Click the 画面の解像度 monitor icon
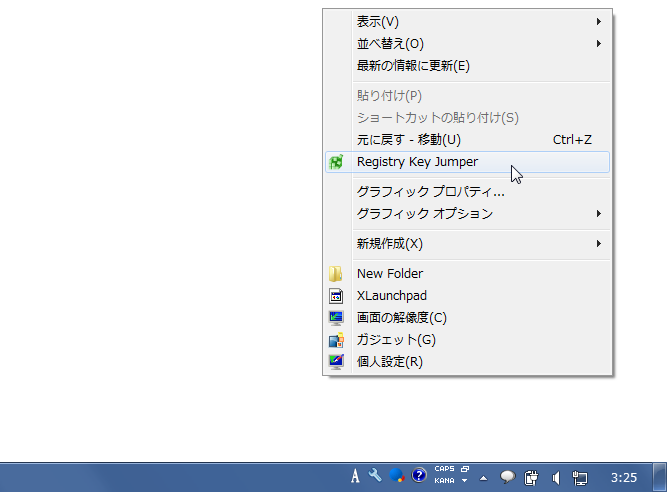 336,318
